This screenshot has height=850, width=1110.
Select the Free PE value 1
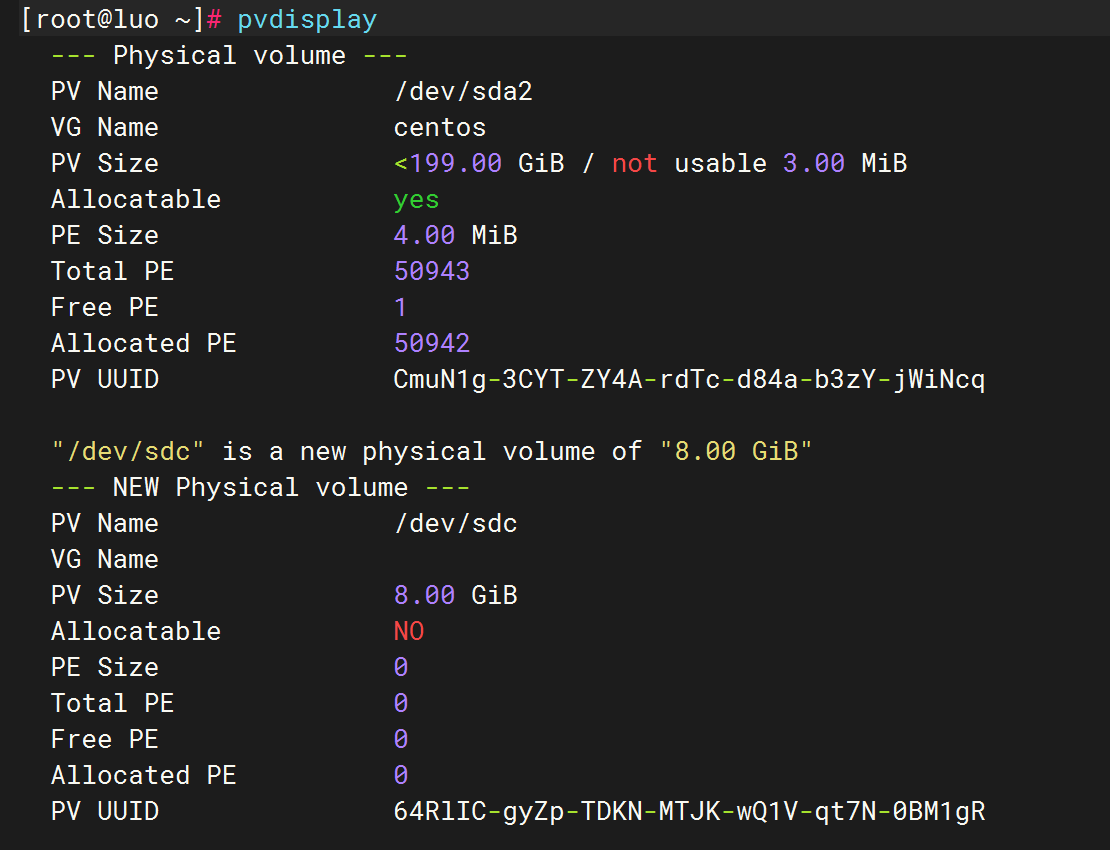click(x=400, y=307)
